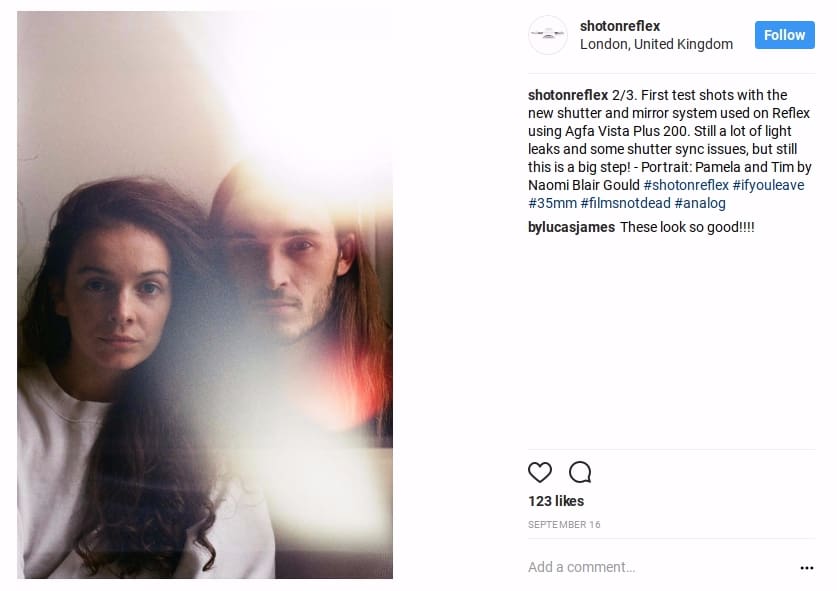The width and height of the screenshot is (837, 591).
Task: View the 123 likes list
Action: (556, 501)
